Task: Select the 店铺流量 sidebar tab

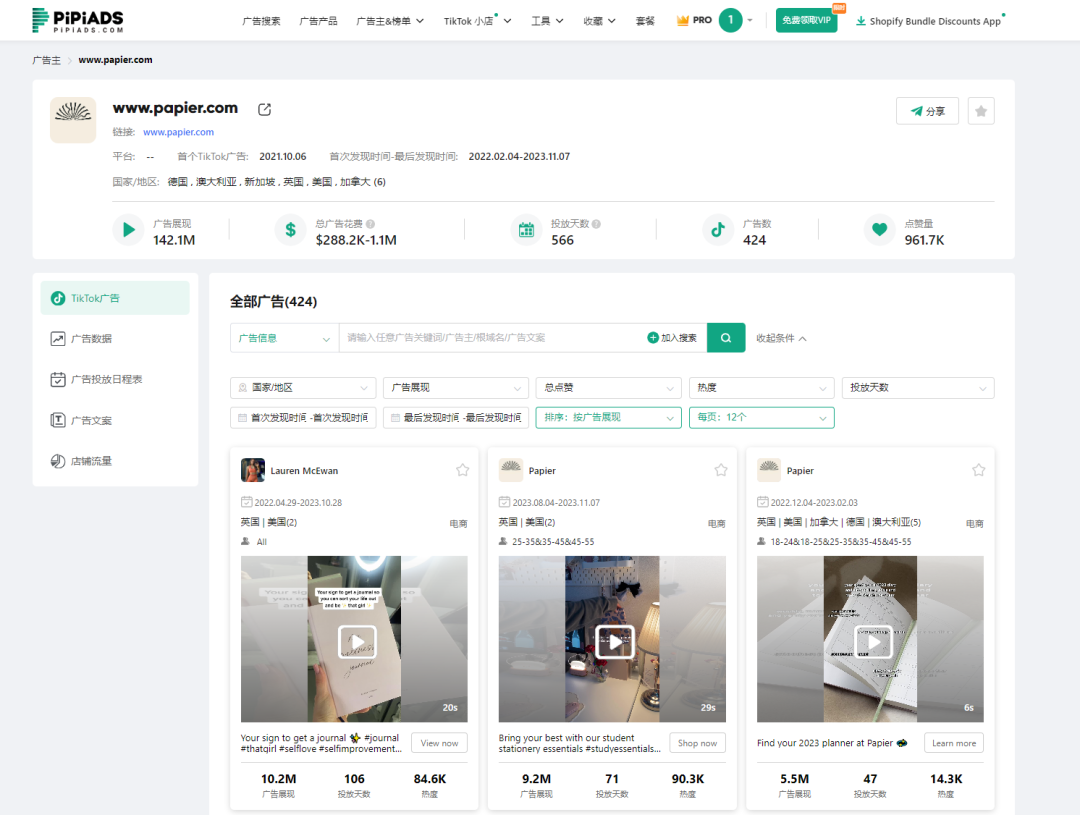Action: pyautogui.click(x=115, y=461)
